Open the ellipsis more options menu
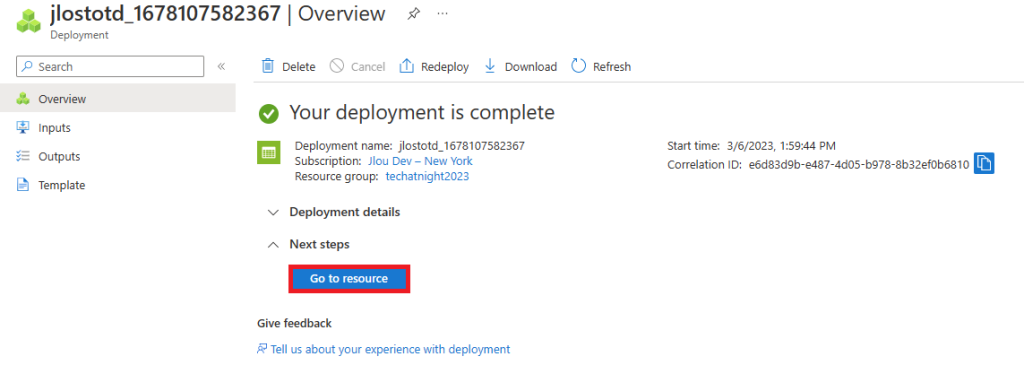The image size is (1024, 365). click(x=442, y=14)
